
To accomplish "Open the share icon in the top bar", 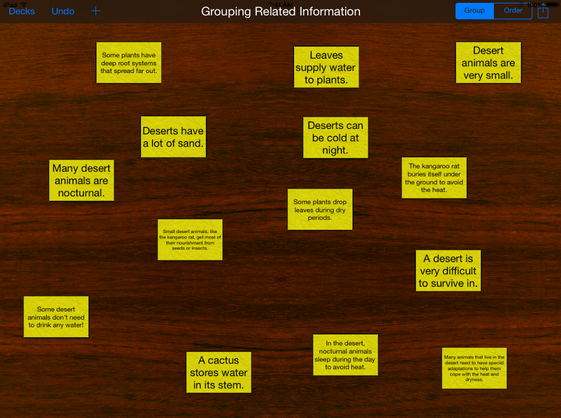I will click(543, 11).
